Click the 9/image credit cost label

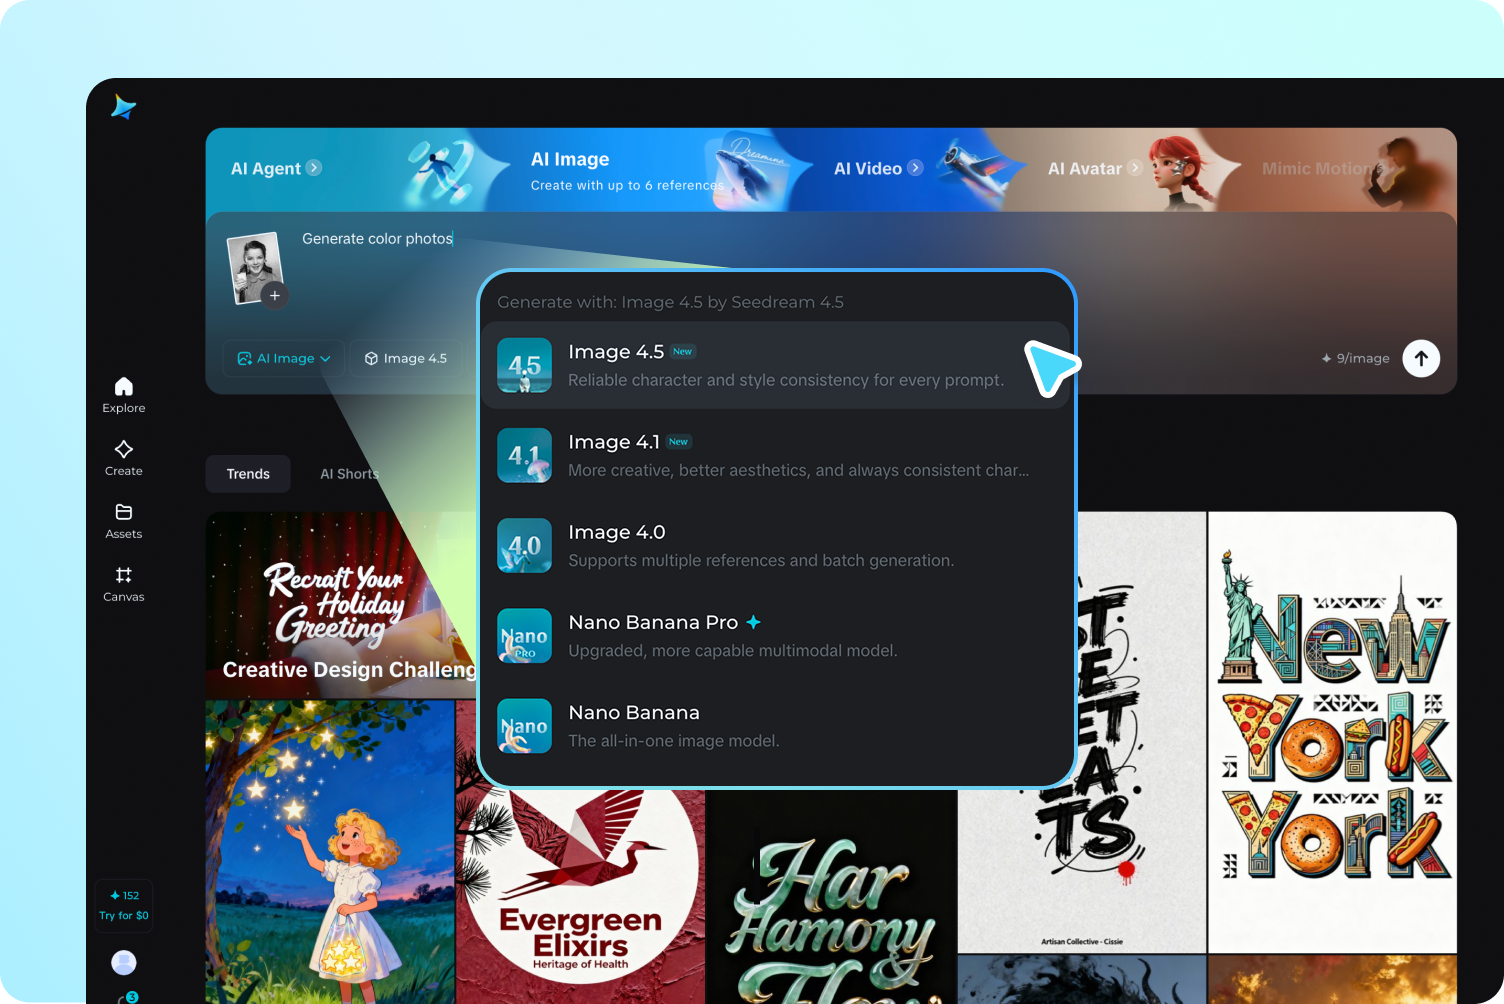1355,358
